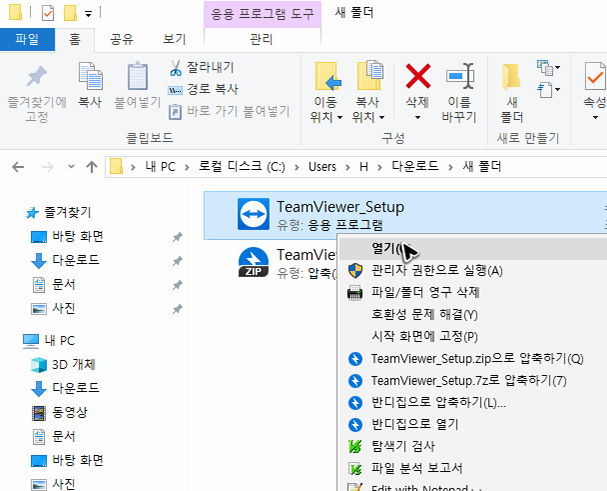Select the TeamViewer_Setup application file
The height and width of the screenshot is (491, 607).
tap(405, 215)
